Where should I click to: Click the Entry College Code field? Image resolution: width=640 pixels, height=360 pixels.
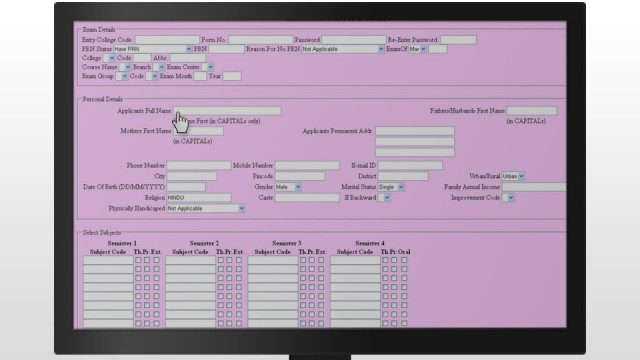[167, 40]
